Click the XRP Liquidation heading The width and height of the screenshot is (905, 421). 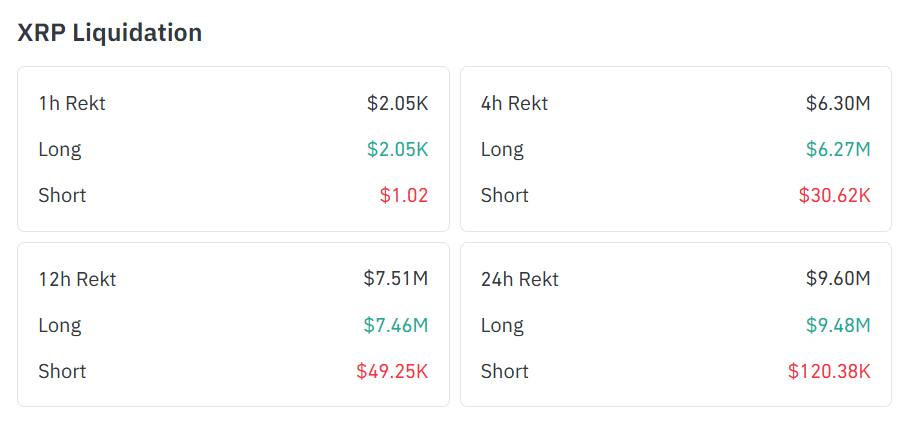[110, 33]
